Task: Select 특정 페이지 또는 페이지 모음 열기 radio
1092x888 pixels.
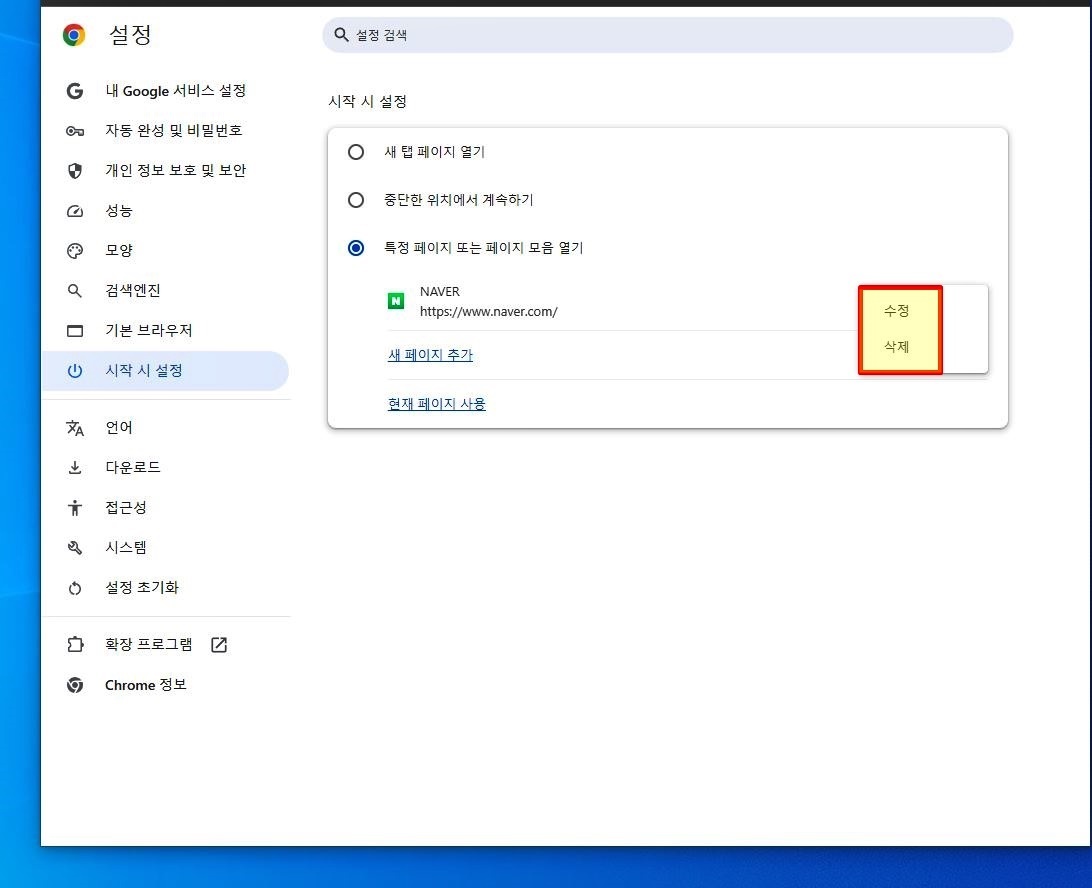Action: click(x=356, y=248)
